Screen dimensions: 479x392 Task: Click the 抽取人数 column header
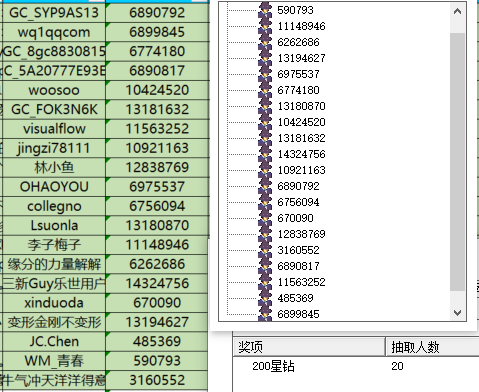(x=432, y=347)
